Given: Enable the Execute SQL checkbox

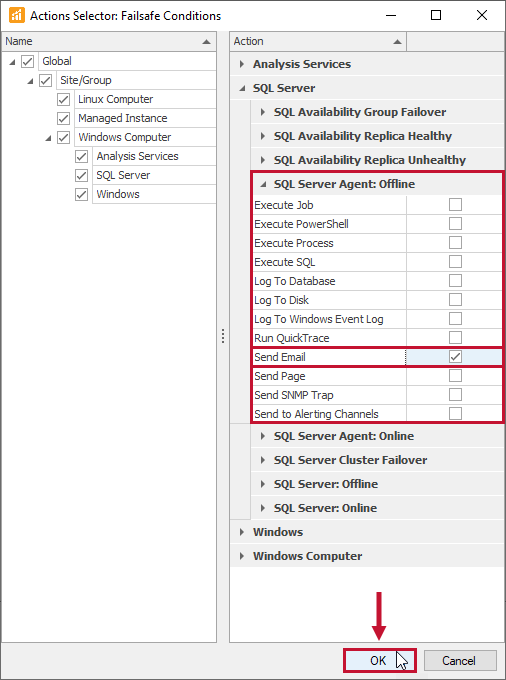Looking at the screenshot, I should tap(455, 262).
